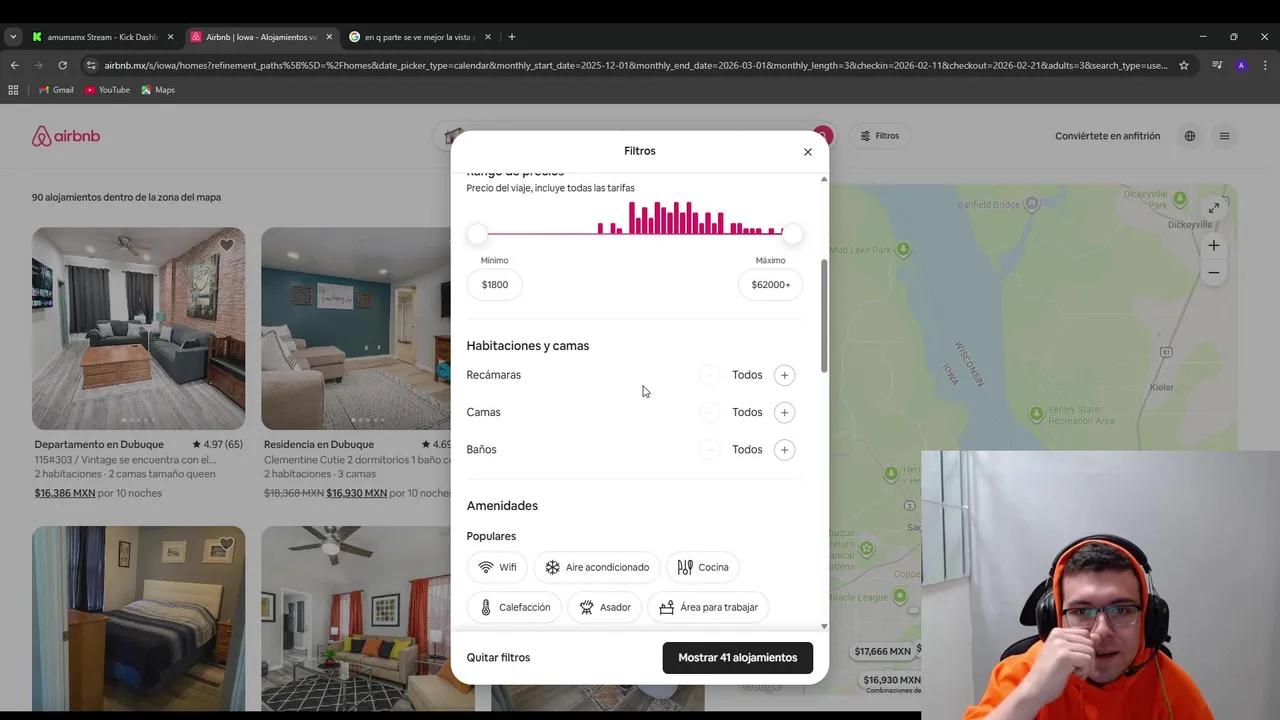Favorite the blue bedroom listing

pyautogui.click(x=226, y=544)
